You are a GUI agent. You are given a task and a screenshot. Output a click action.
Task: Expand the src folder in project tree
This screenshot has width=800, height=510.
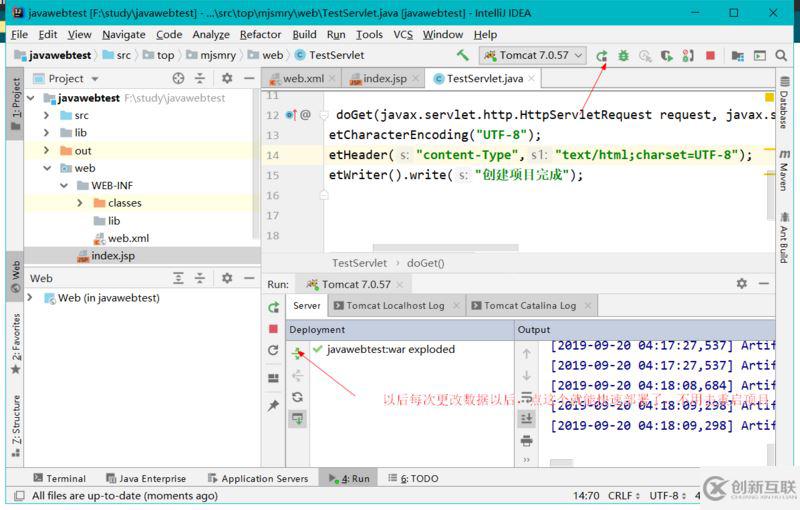(x=47, y=116)
